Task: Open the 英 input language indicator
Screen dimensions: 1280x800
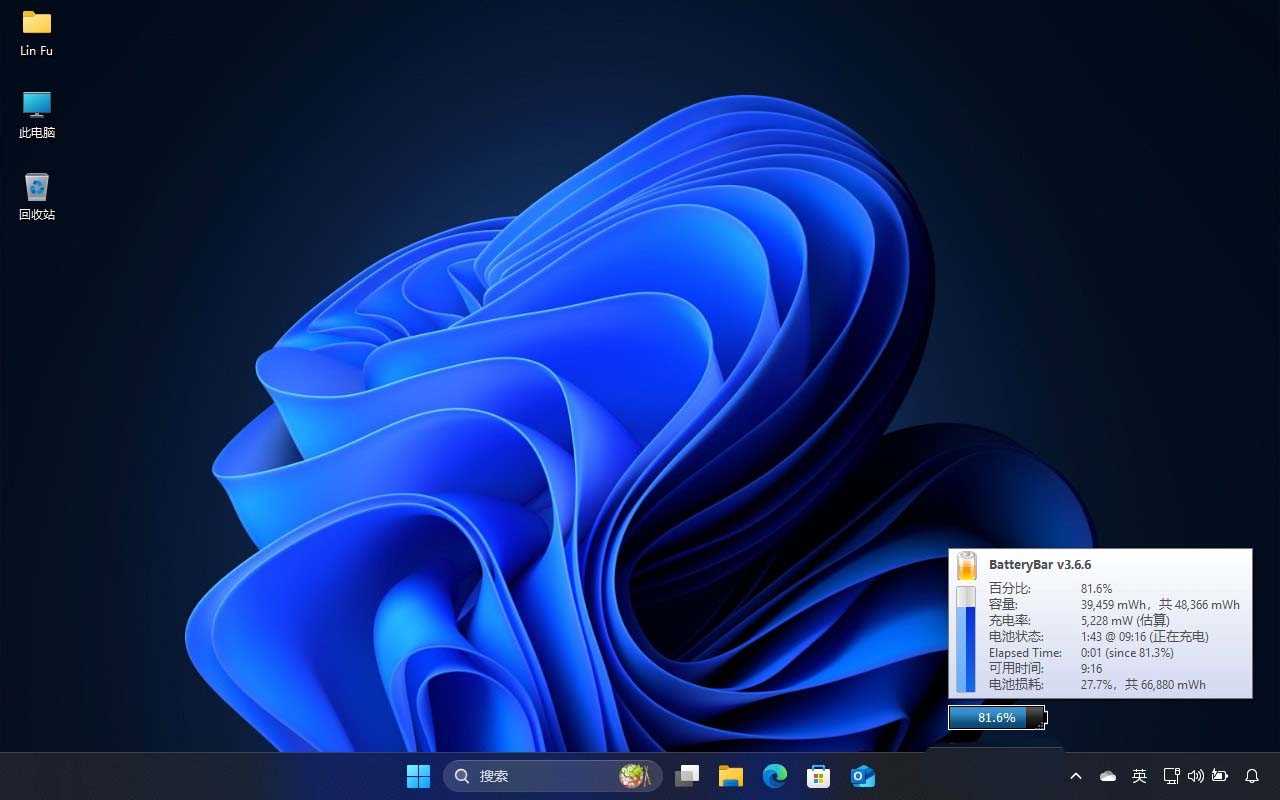Action: point(1139,775)
